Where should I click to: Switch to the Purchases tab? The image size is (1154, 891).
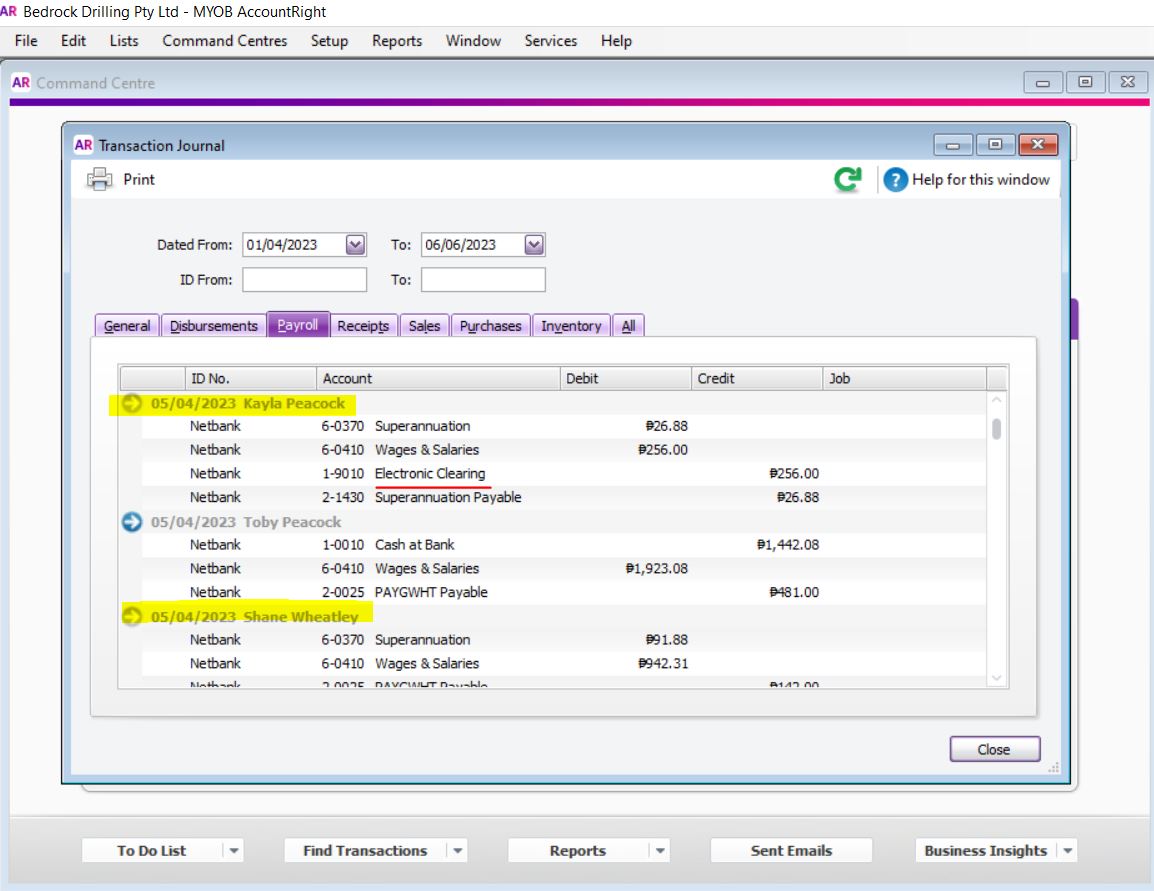coord(490,325)
